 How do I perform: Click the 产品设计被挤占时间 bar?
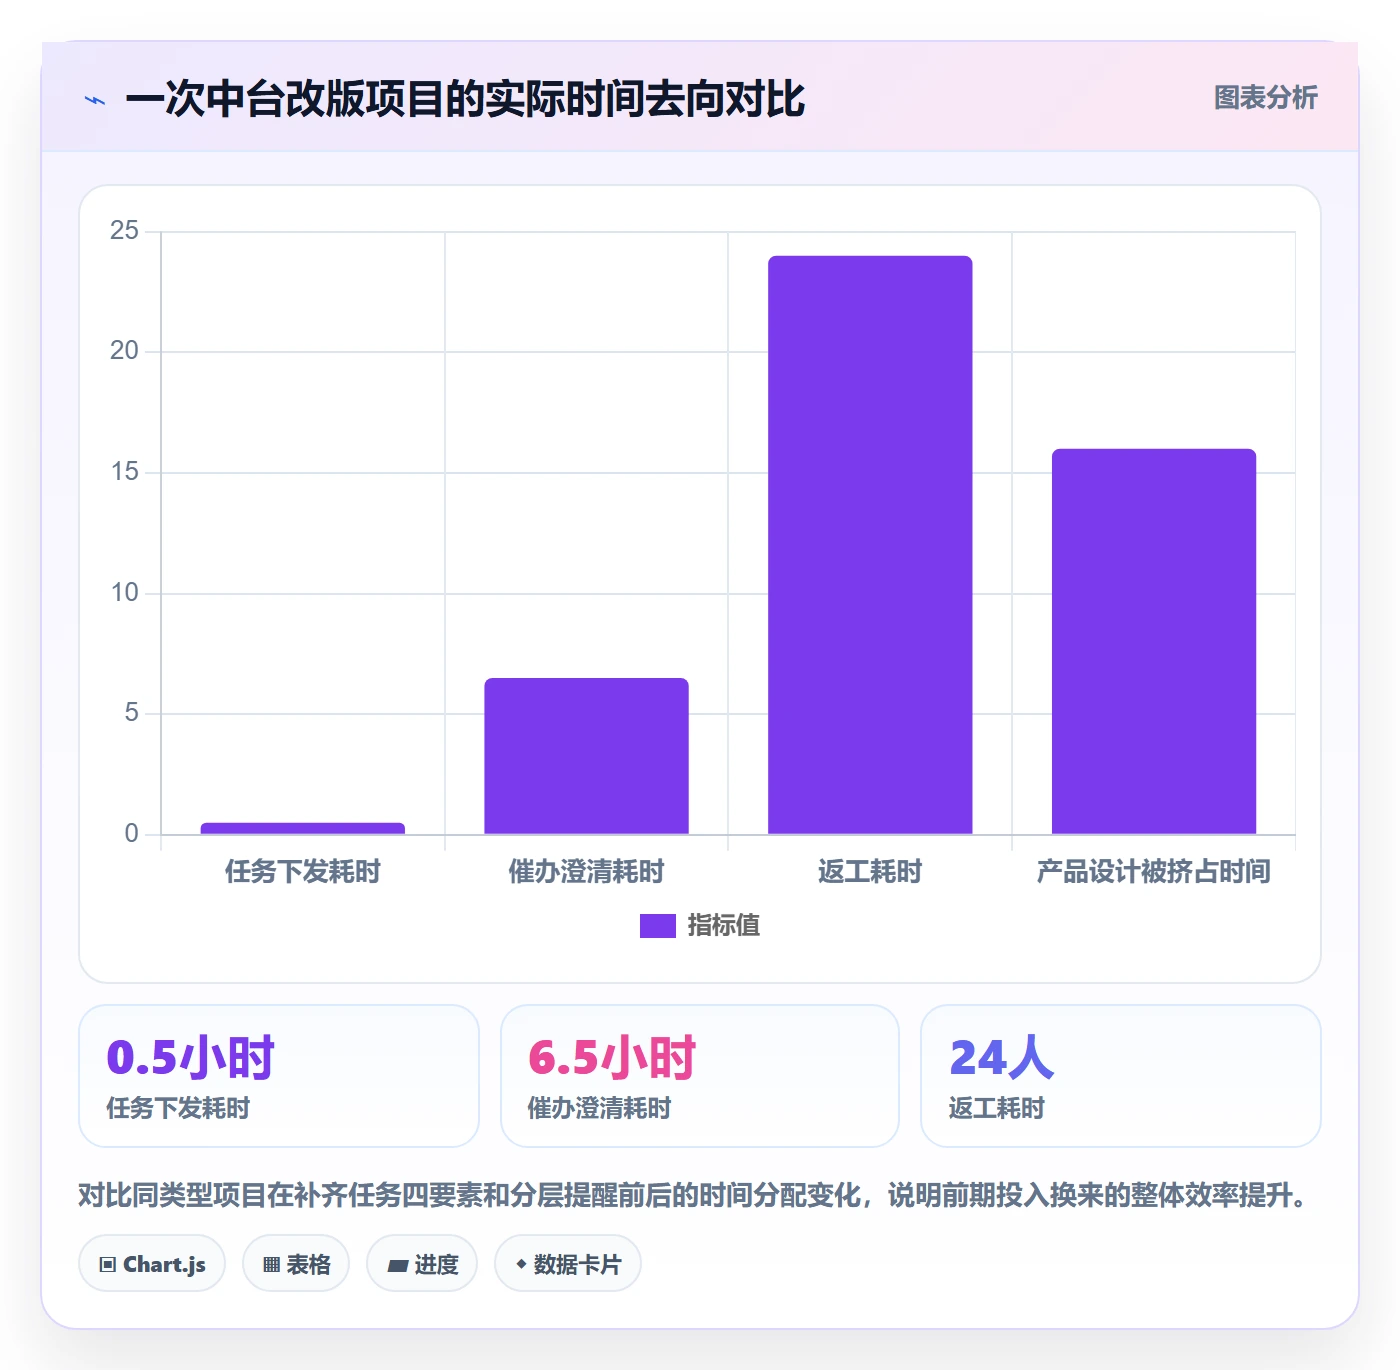(x=1154, y=641)
